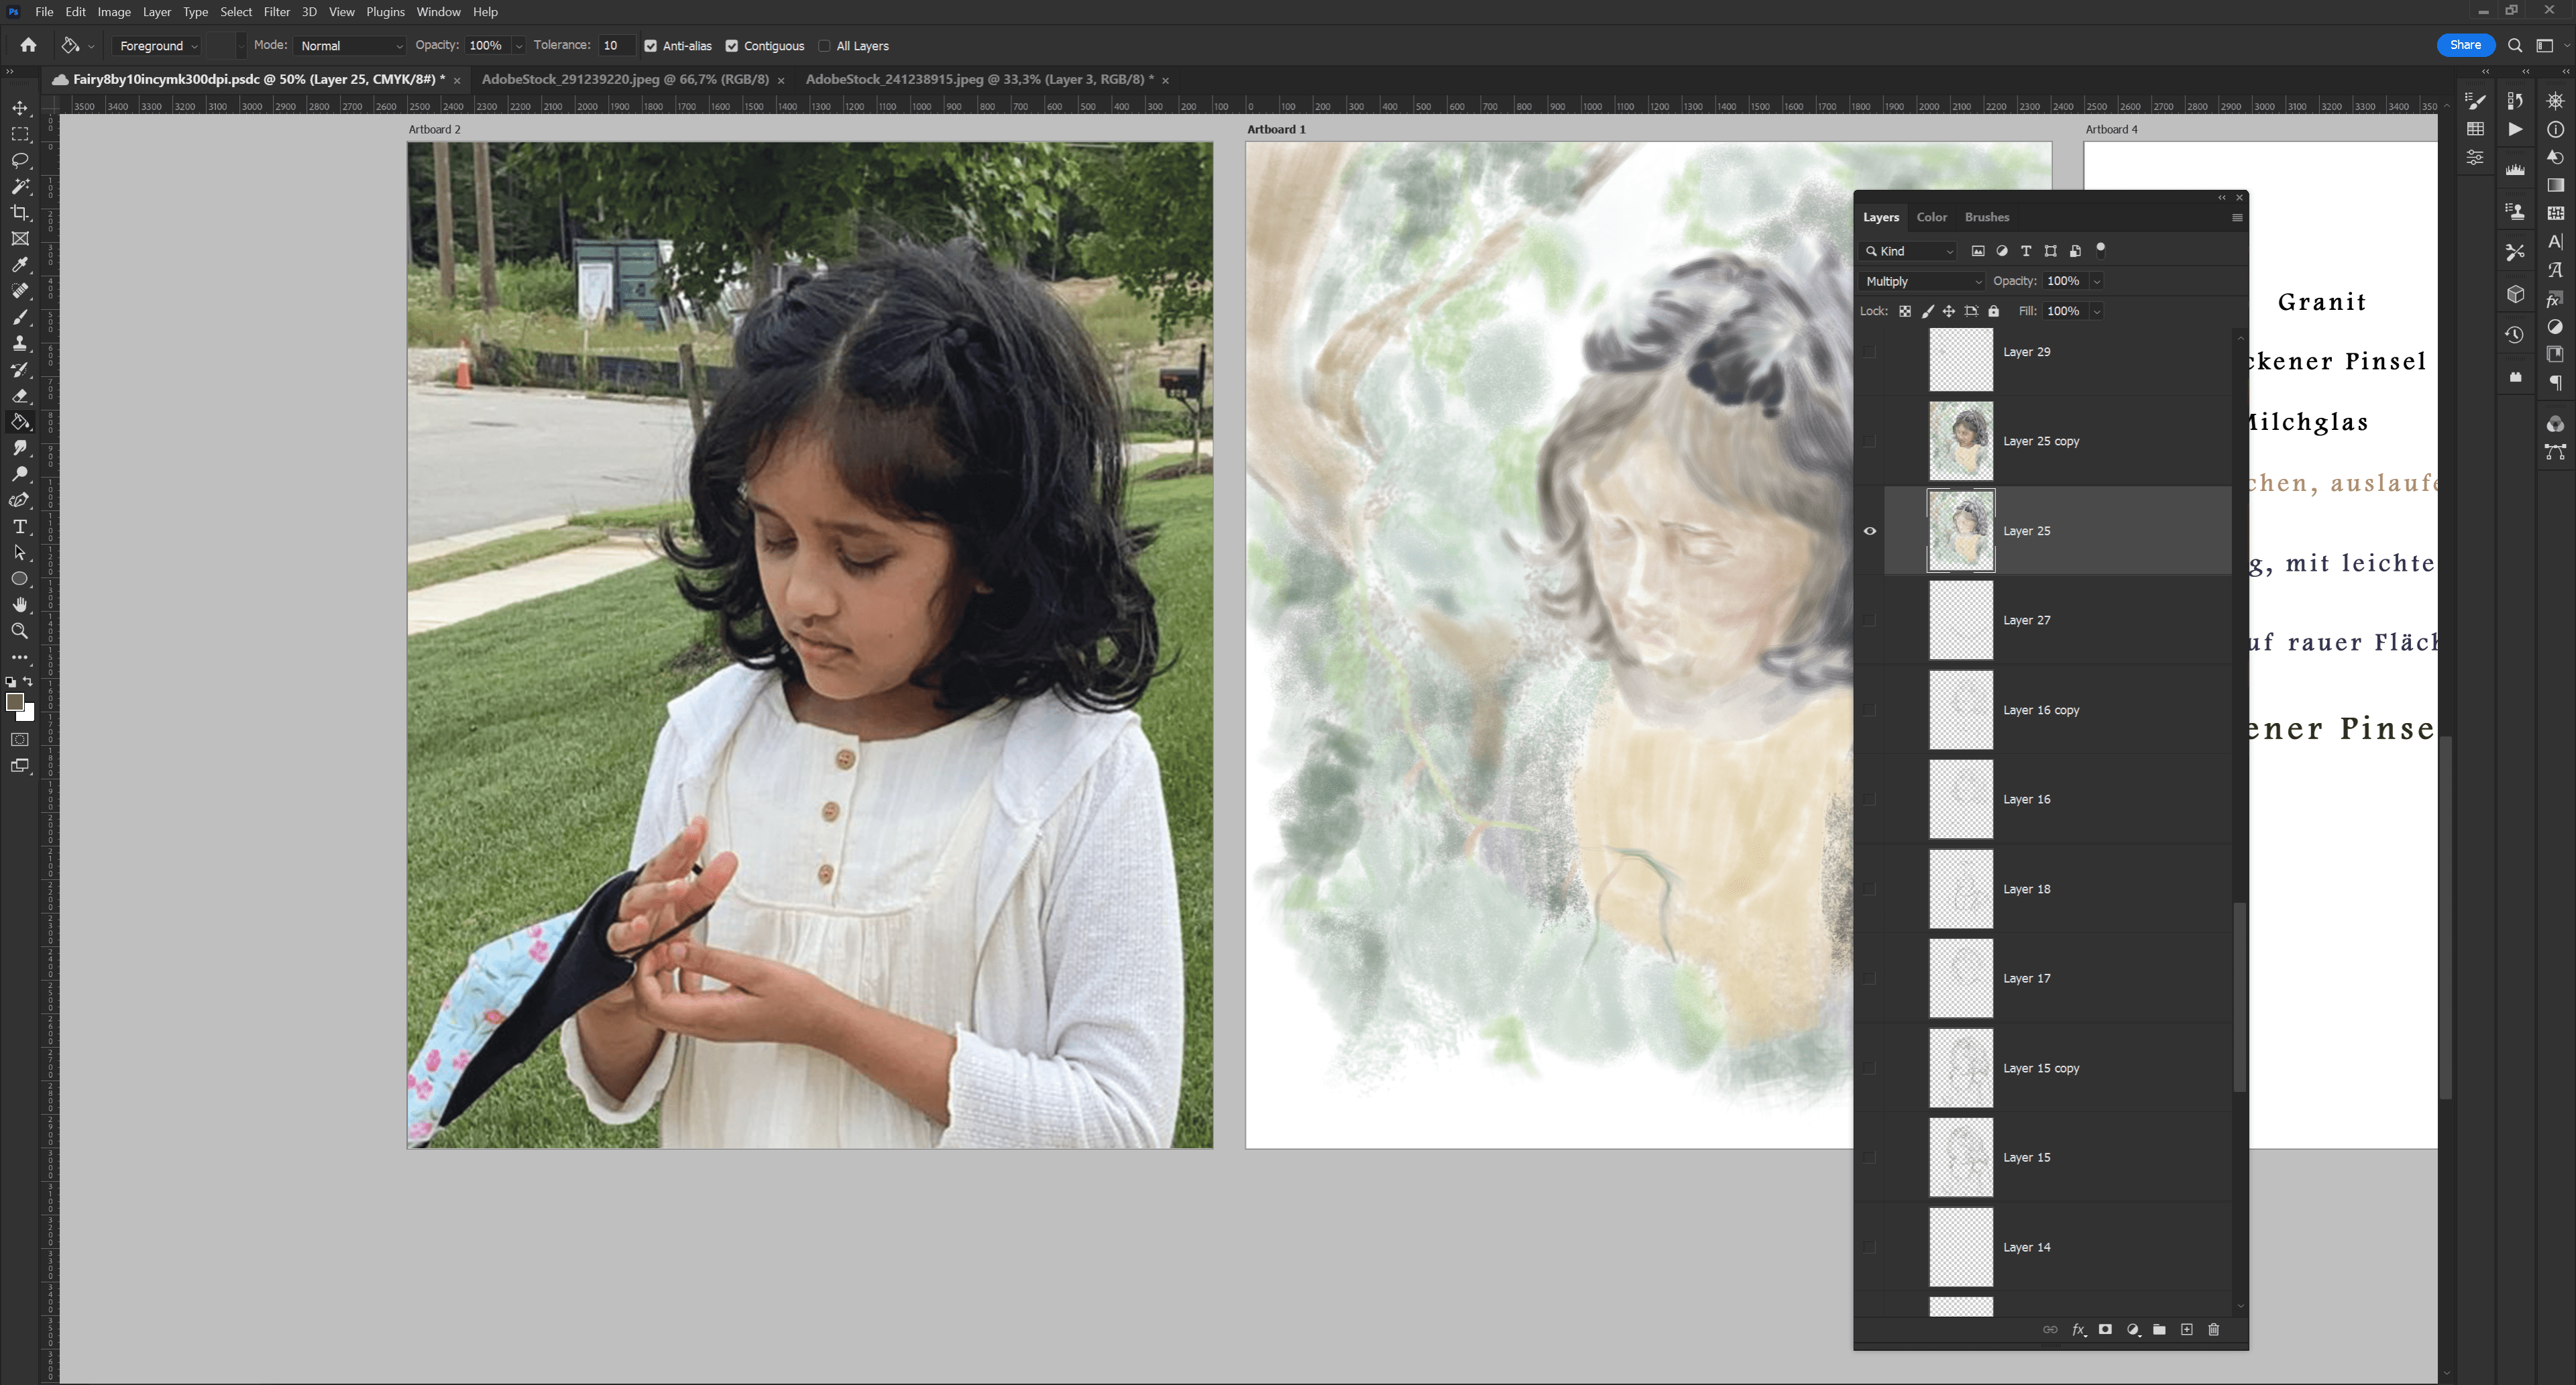Select the Move tool
Image resolution: width=2576 pixels, height=1385 pixels.
(x=20, y=108)
